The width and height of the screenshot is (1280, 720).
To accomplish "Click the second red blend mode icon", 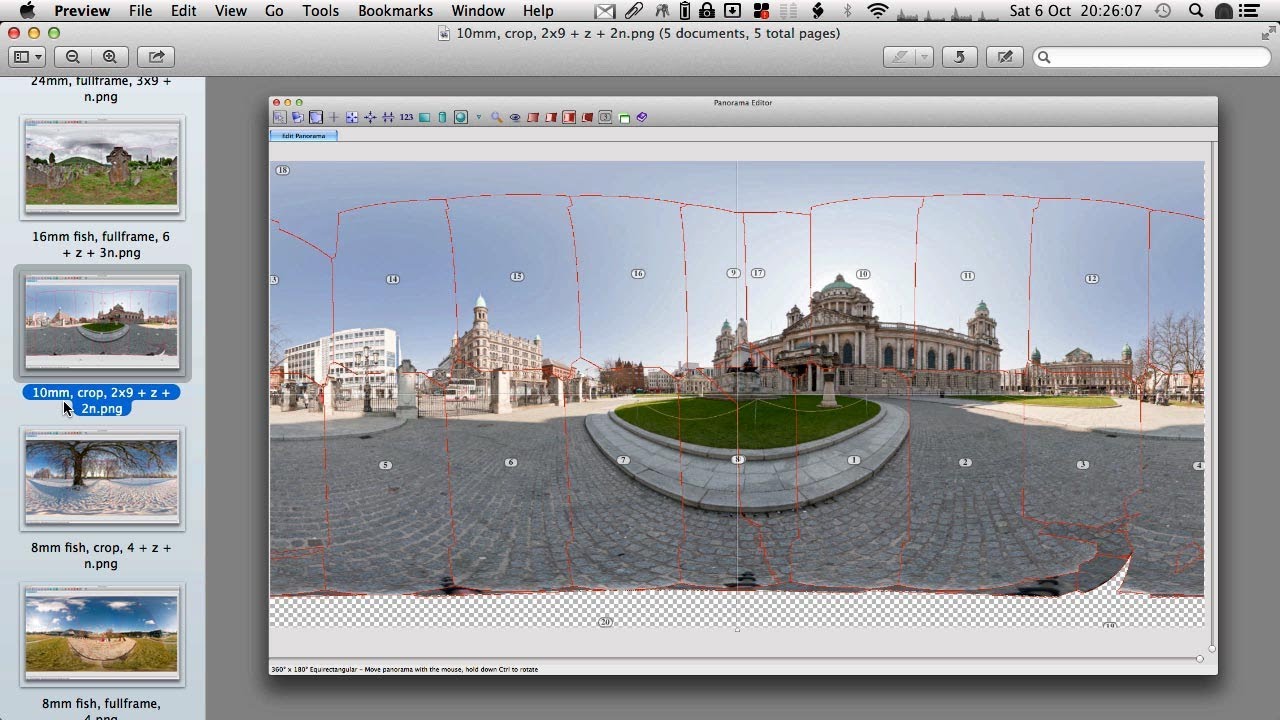I will (x=551, y=117).
